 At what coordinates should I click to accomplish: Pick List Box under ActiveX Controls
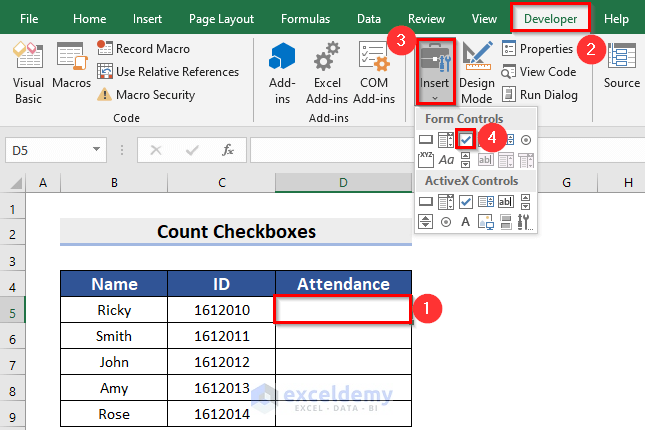point(486,202)
